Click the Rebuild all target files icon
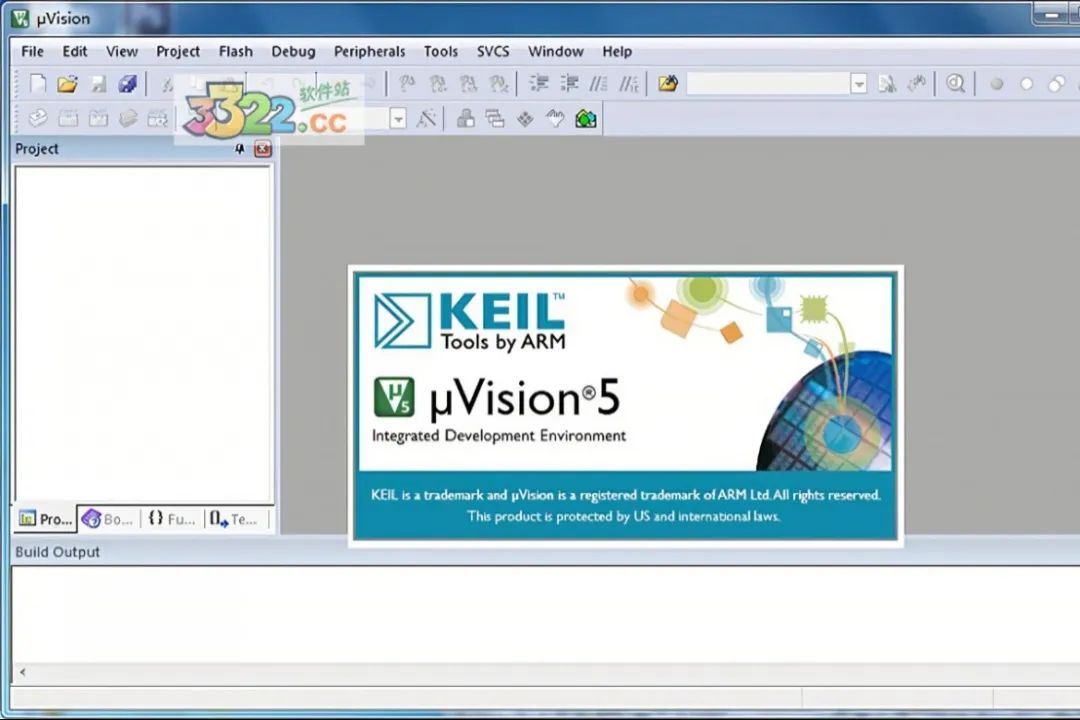Screen dimensions: 1080x720 pyautogui.click(x=98, y=119)
